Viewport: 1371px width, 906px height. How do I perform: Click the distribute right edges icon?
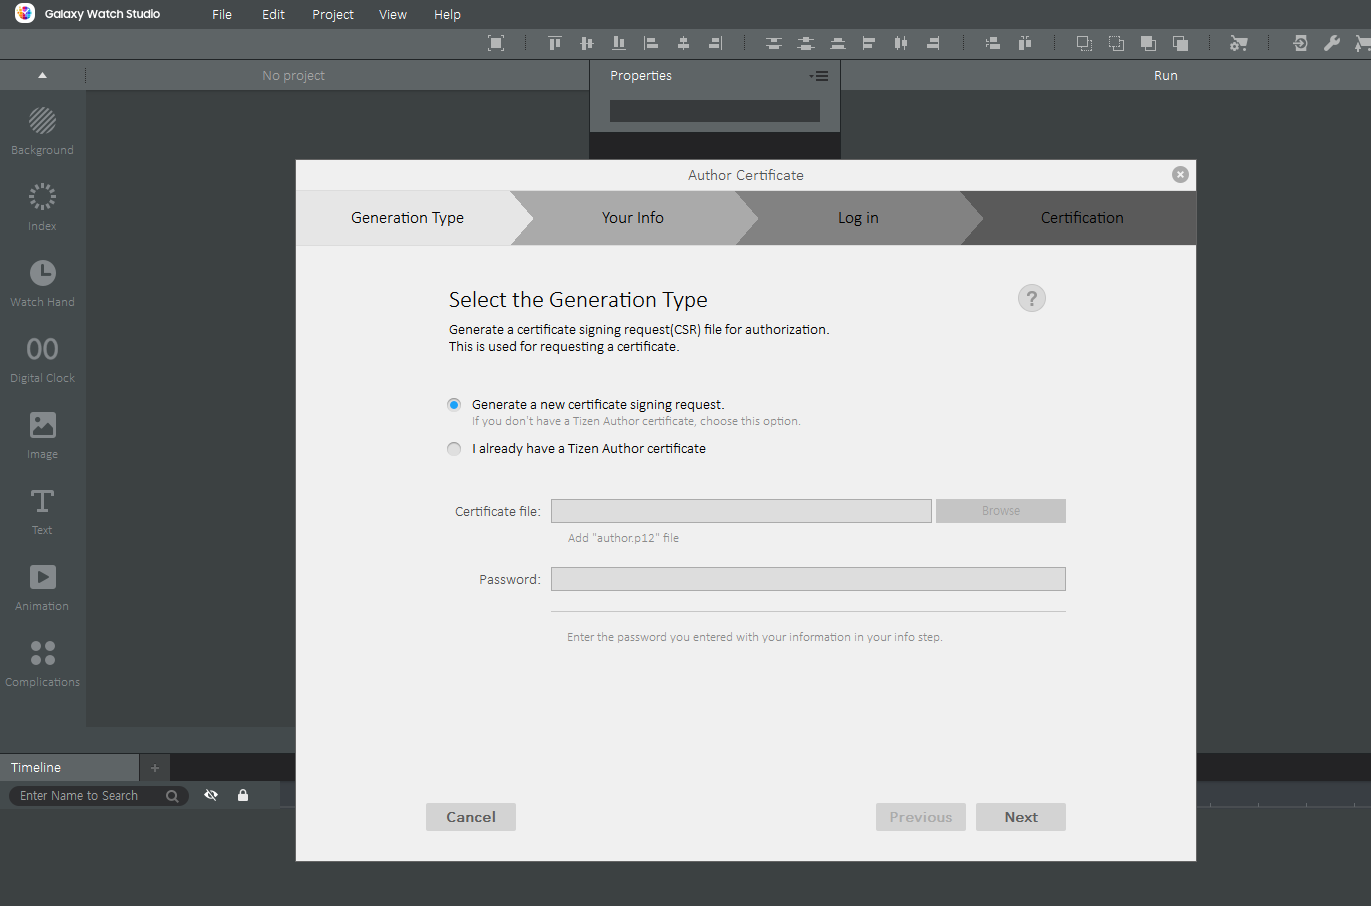coord(933,43)
